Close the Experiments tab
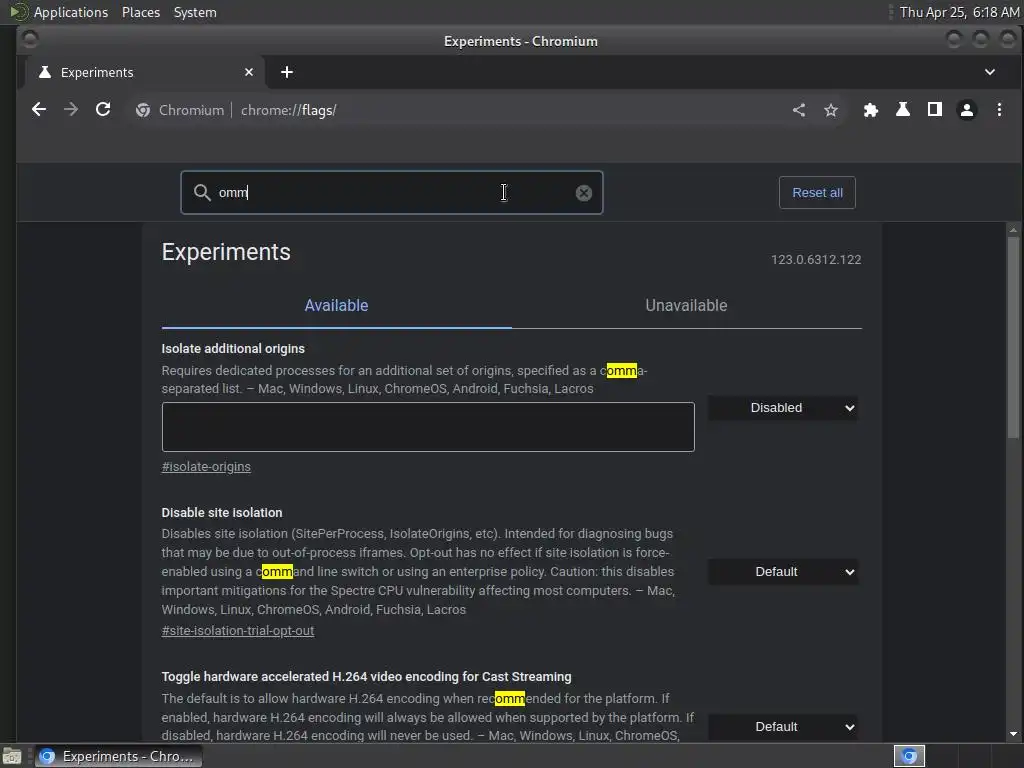The width and height of the screenshot is (1024, 768). 249,72
